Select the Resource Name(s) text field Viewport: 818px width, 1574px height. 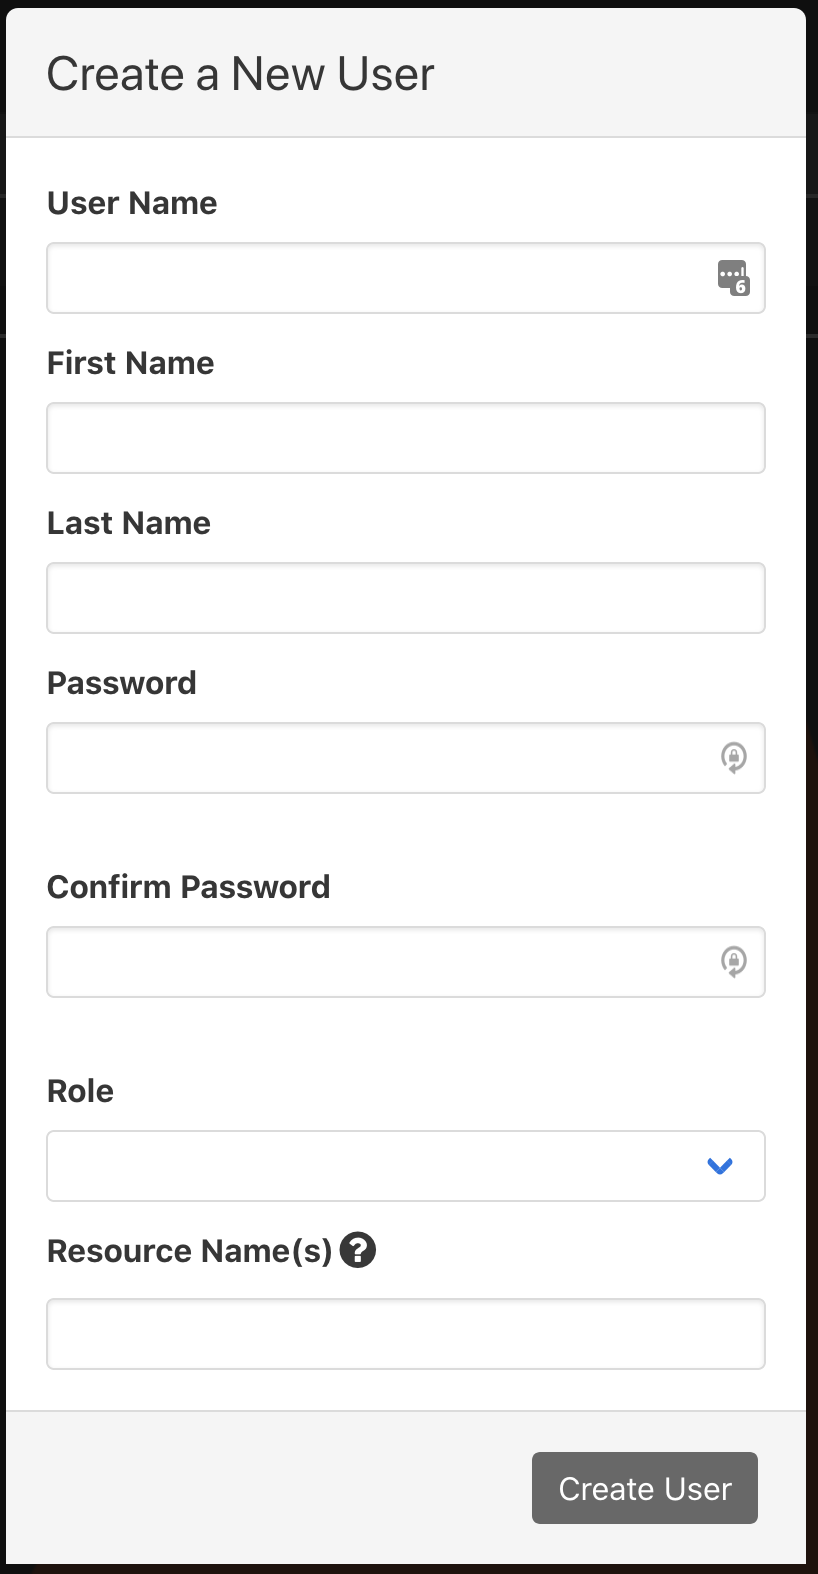click(x=405, y=1333)
